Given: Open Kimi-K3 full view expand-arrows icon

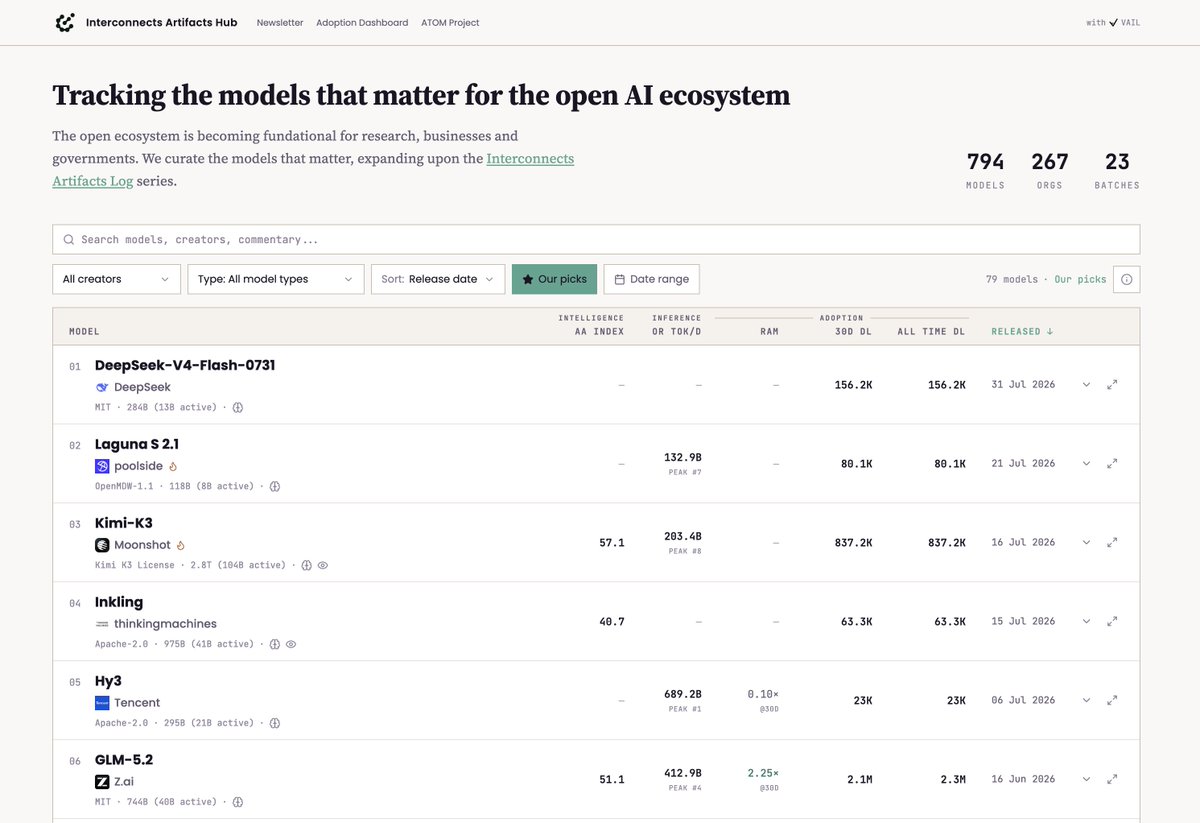Looking at the screenshot, I should [1112, 542].
